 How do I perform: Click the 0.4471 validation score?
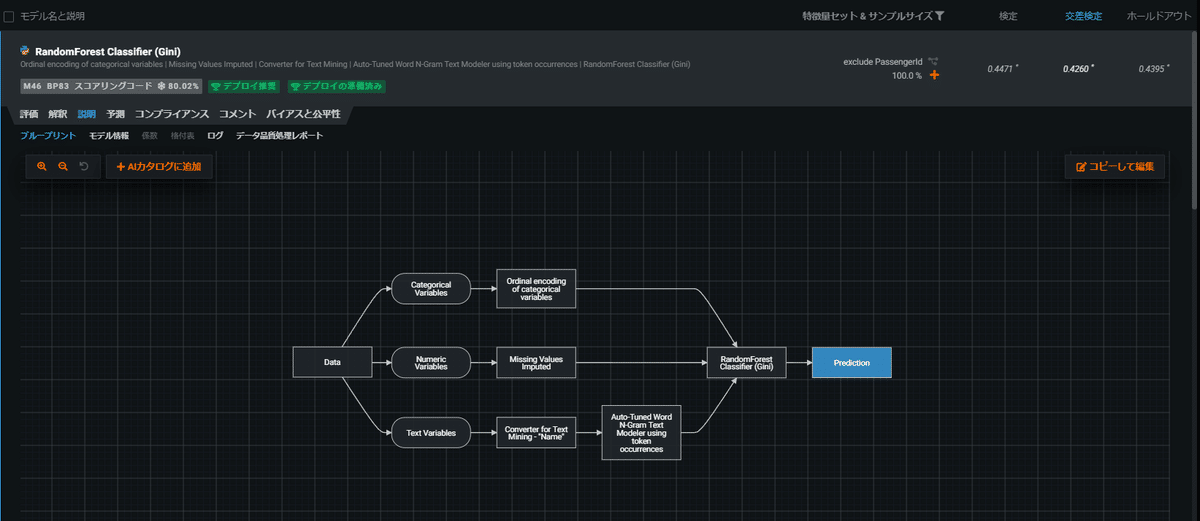(1001, 69)
